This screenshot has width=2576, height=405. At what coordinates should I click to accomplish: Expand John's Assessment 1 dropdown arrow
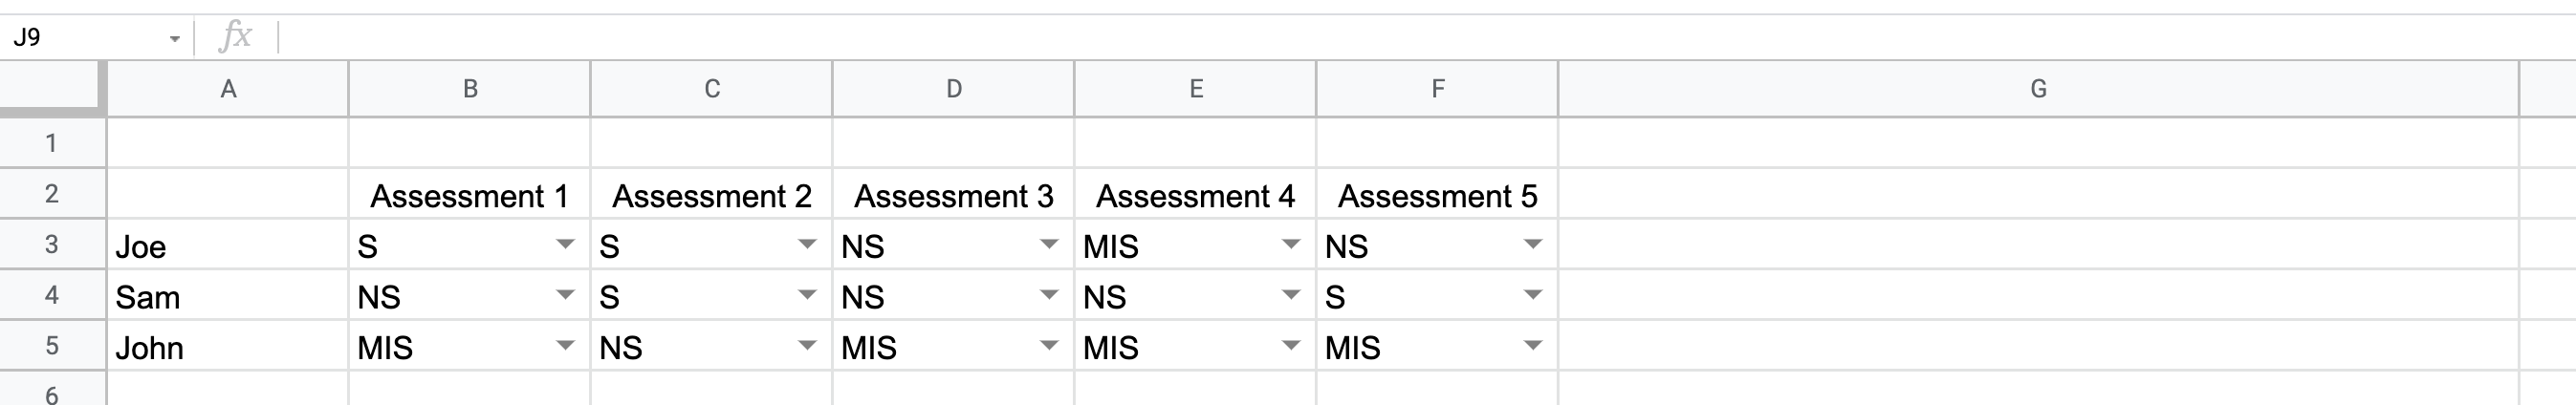565,346
